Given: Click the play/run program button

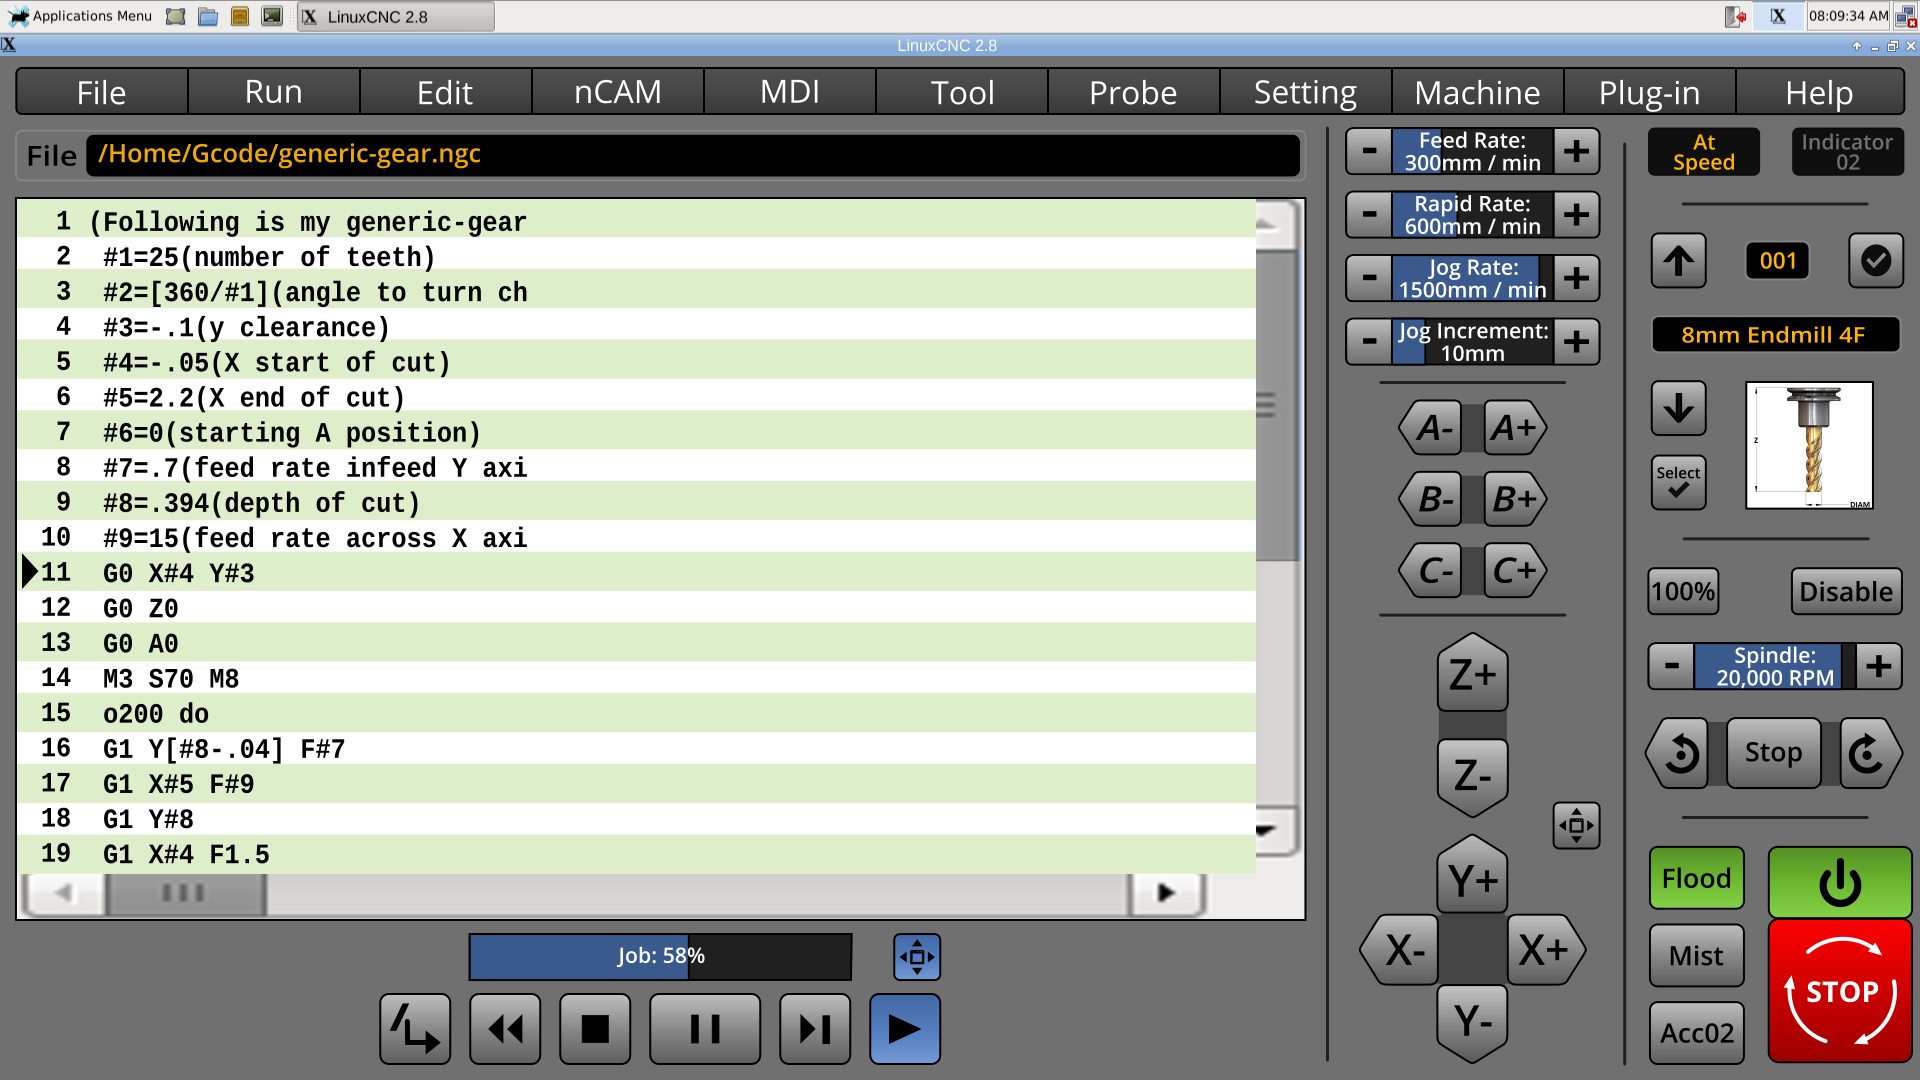Looking at the screenshot, I should coord(904,1028).
